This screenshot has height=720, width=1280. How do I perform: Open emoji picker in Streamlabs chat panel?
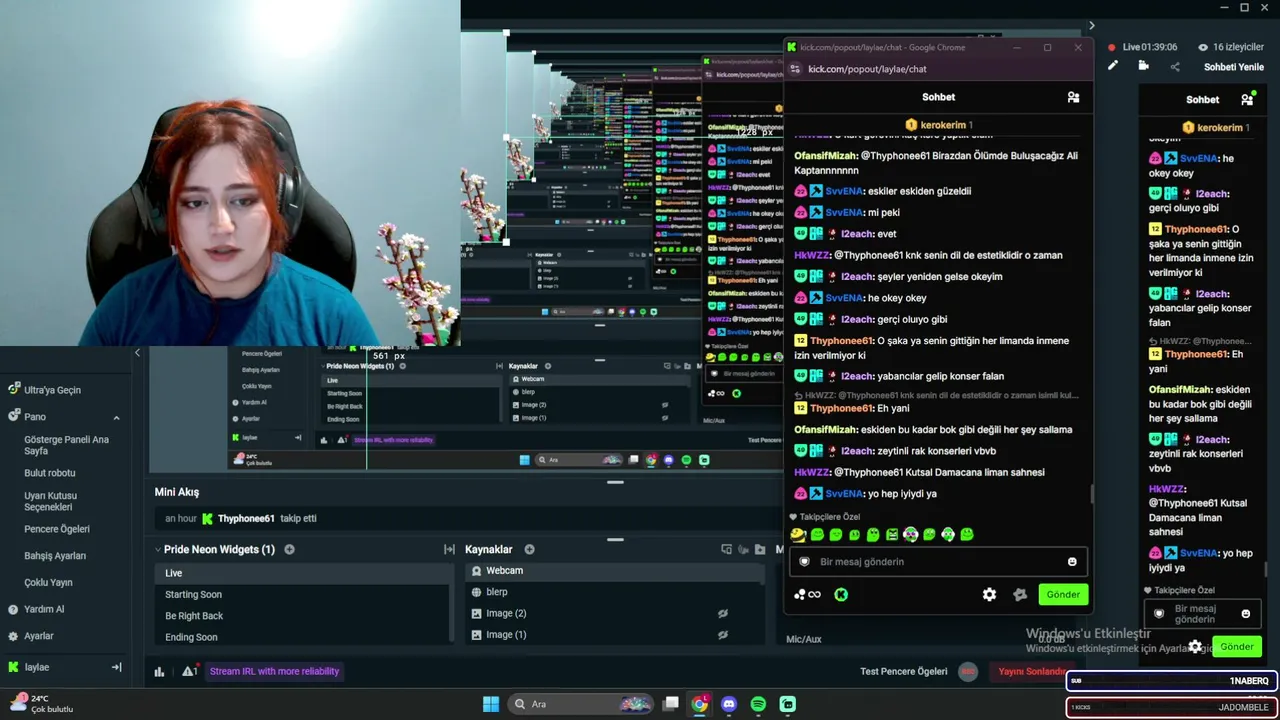pyautogui.click(x=1245, y=614)
